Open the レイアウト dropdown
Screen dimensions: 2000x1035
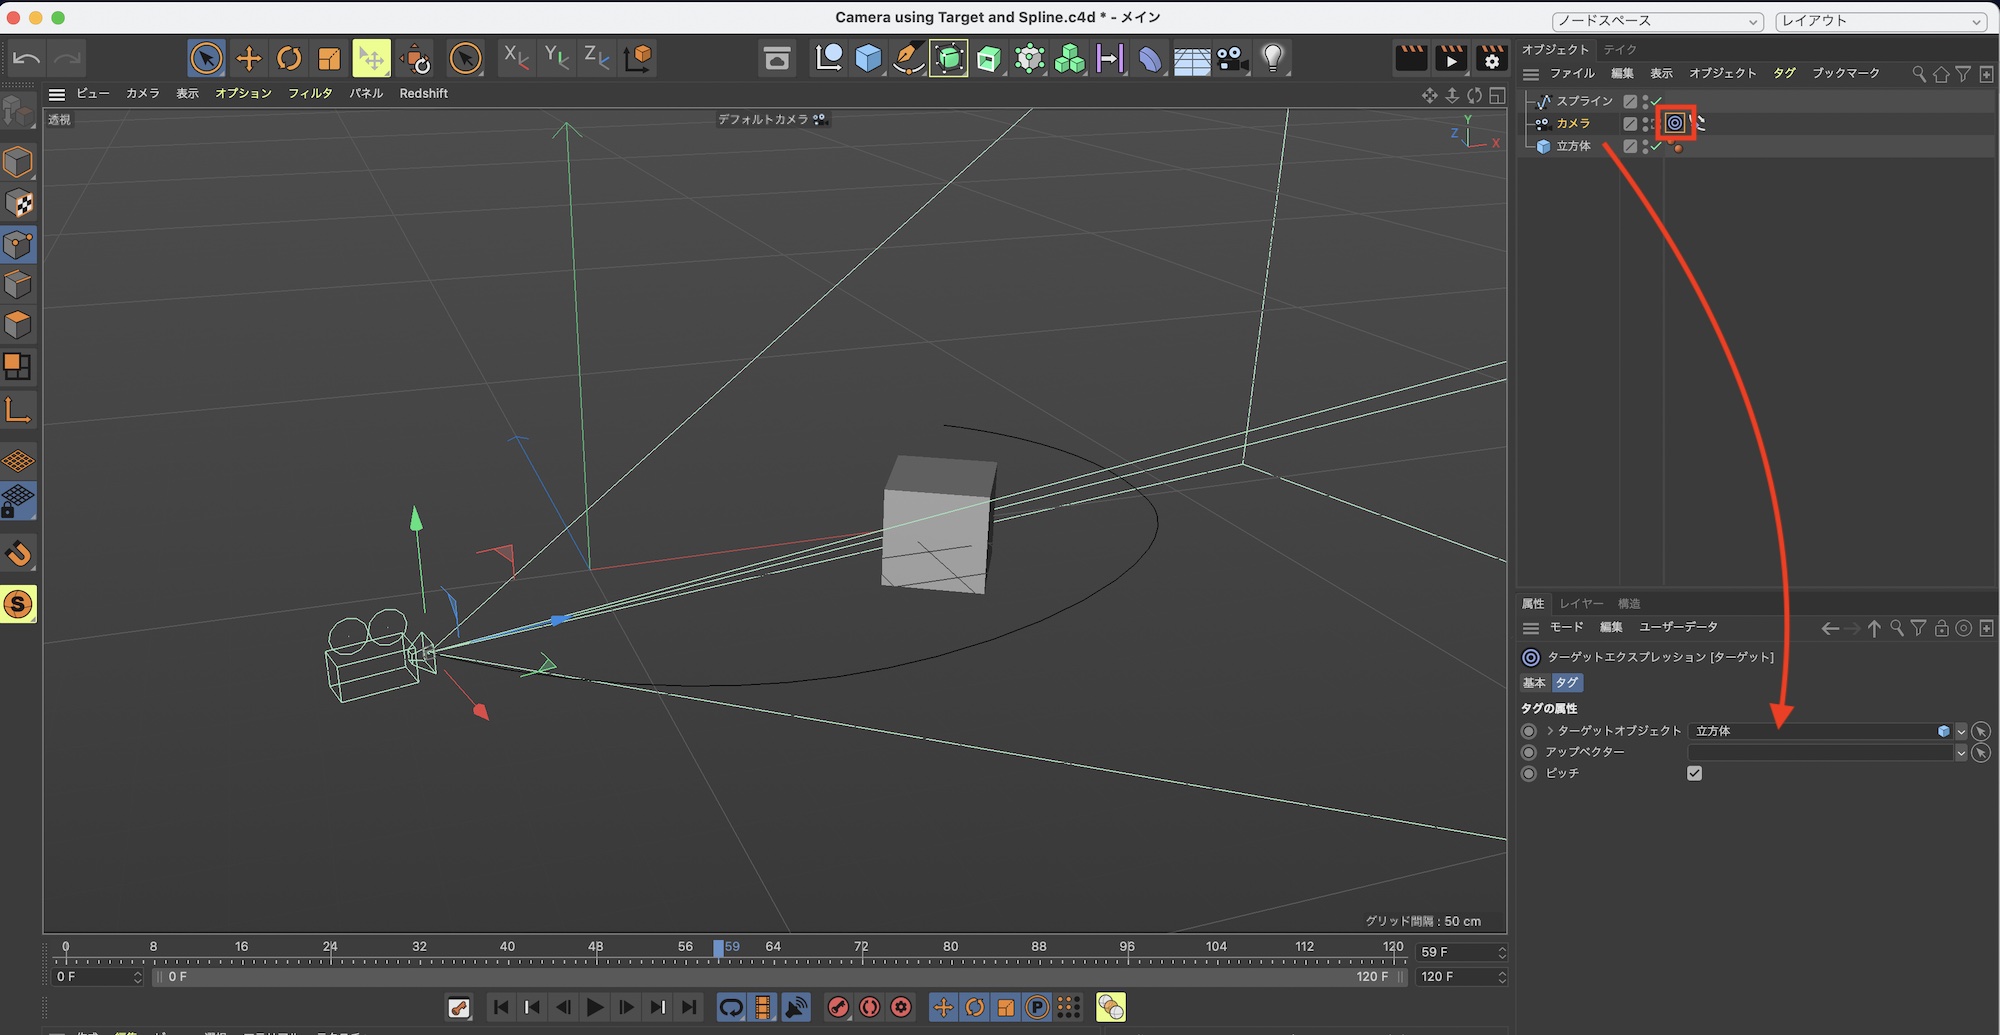tap(1880, 21)
